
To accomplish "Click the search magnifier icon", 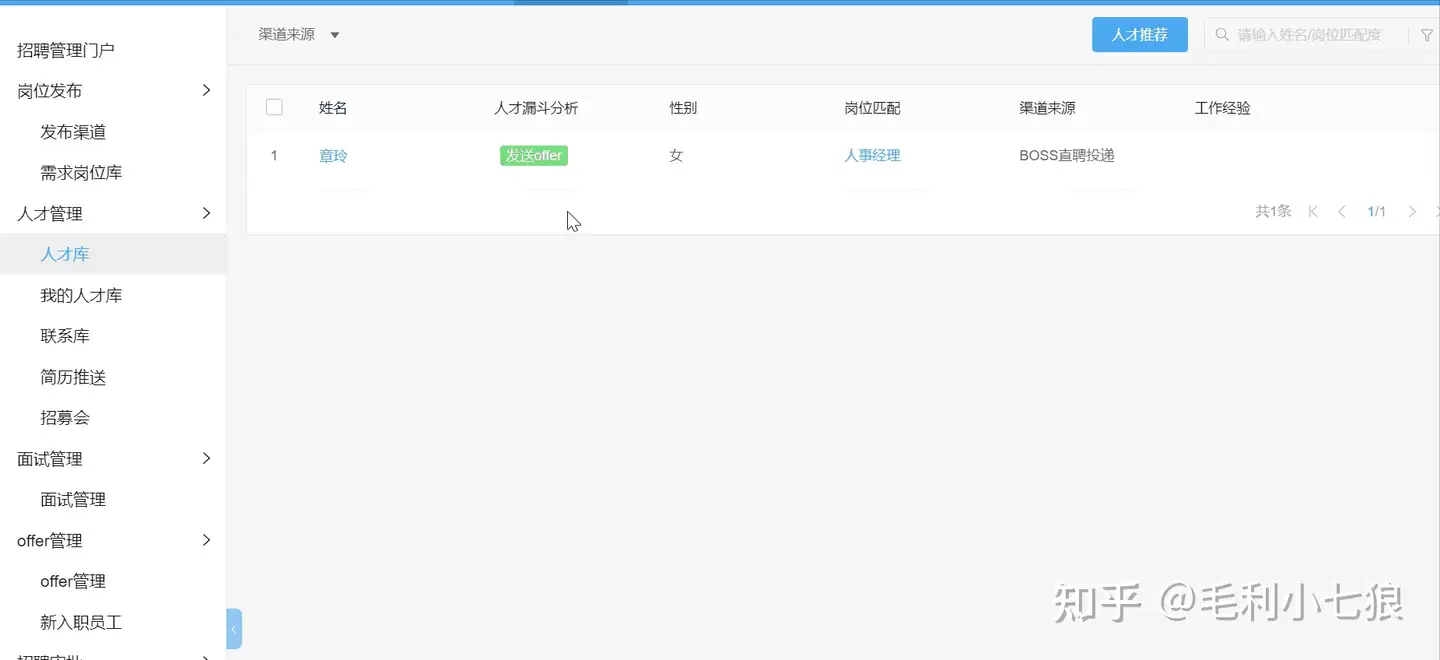I will [1222, 35].
